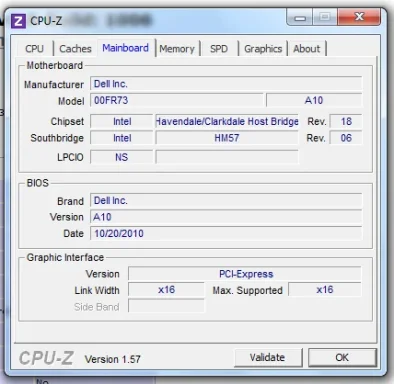The width and height of the screenshot is (394, 384).
Task: Click the Motherboard group heading
Action: 55,65
